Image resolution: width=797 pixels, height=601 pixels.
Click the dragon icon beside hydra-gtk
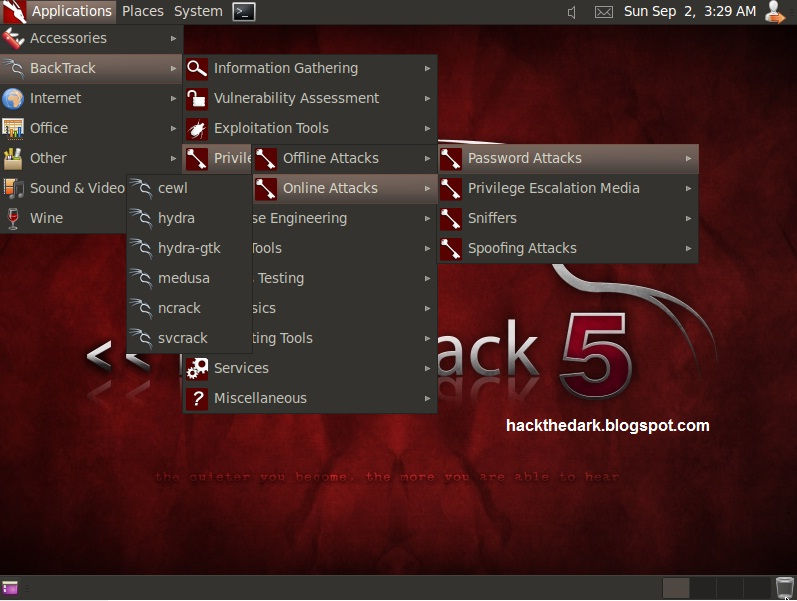141,248
